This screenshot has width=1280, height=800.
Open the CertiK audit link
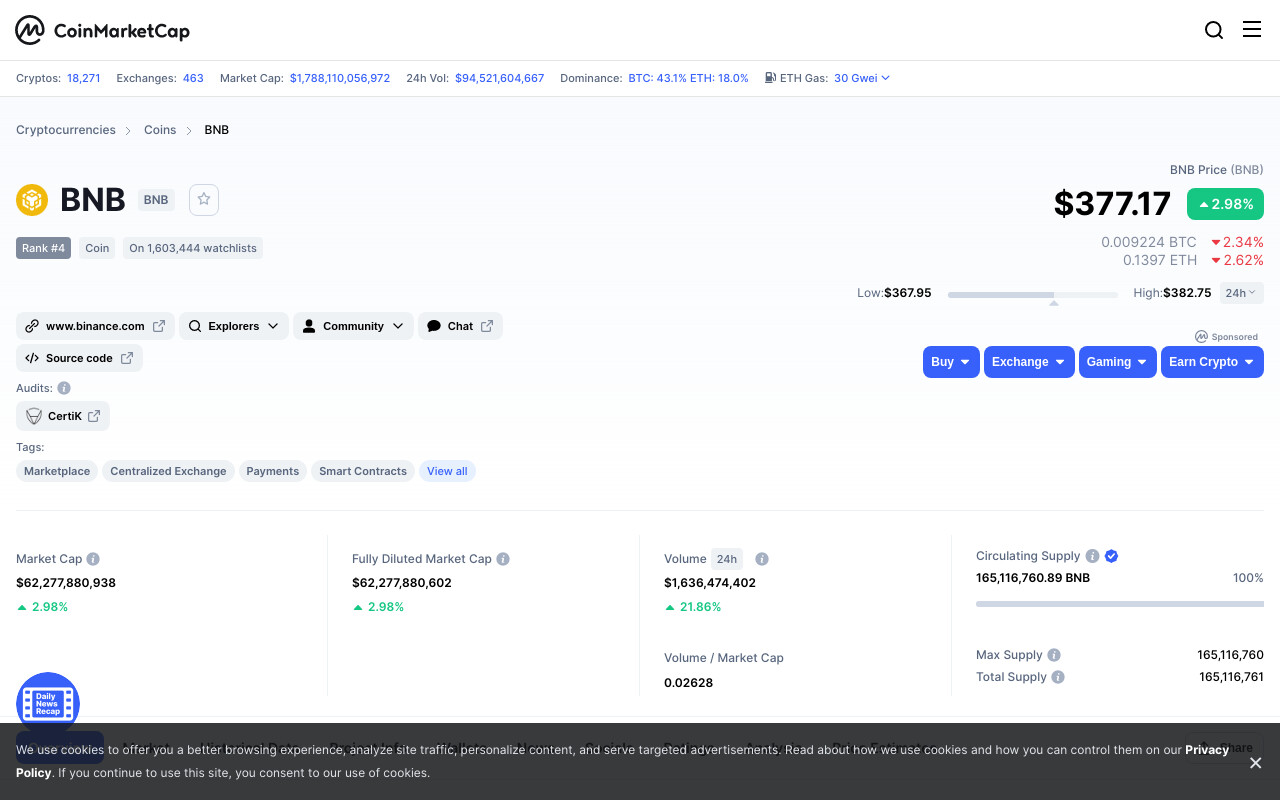pyautogui.click(x=63, y=416)
